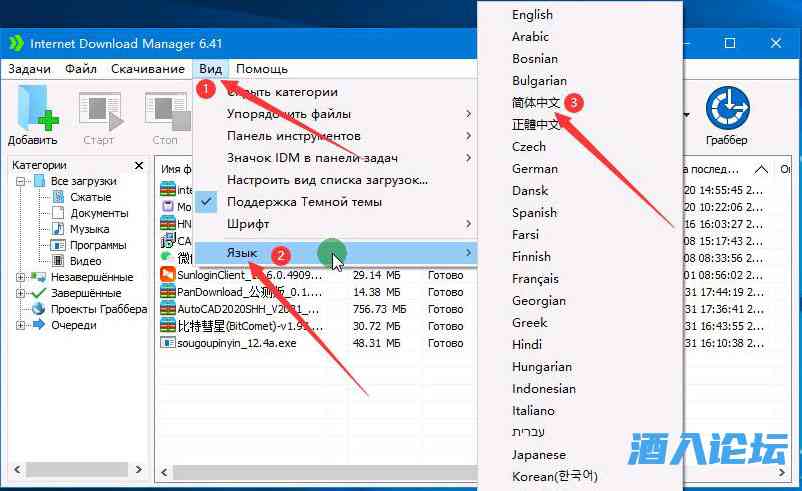This screenshot has width=802, height=491.
Task: Collapse the Все загрузки tree node
Action: coord(20,181)
